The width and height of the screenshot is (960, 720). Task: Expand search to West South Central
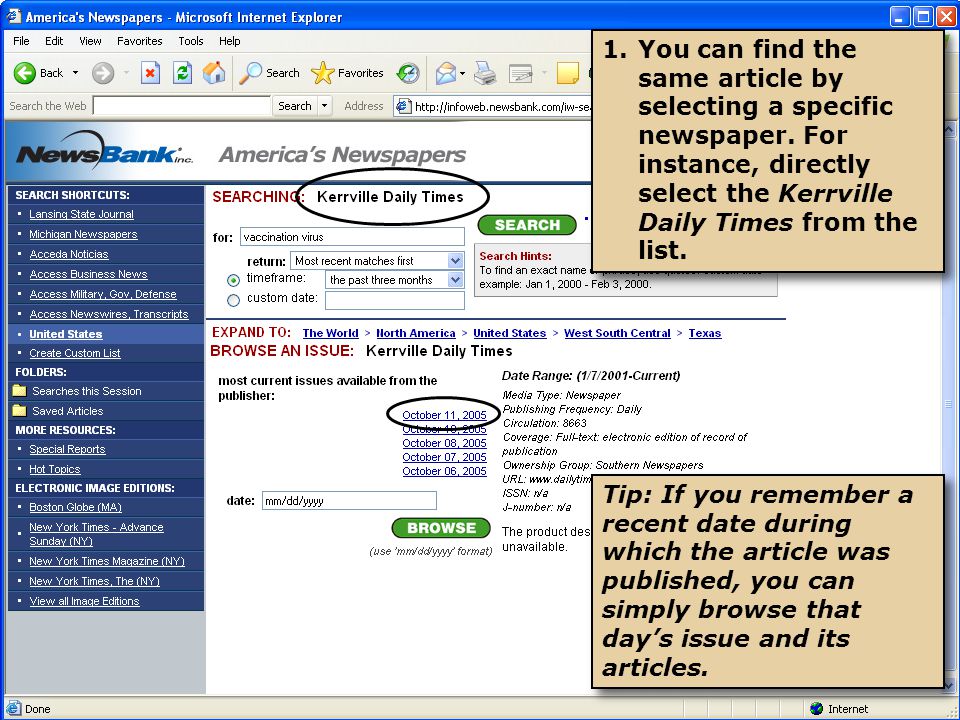617,333
